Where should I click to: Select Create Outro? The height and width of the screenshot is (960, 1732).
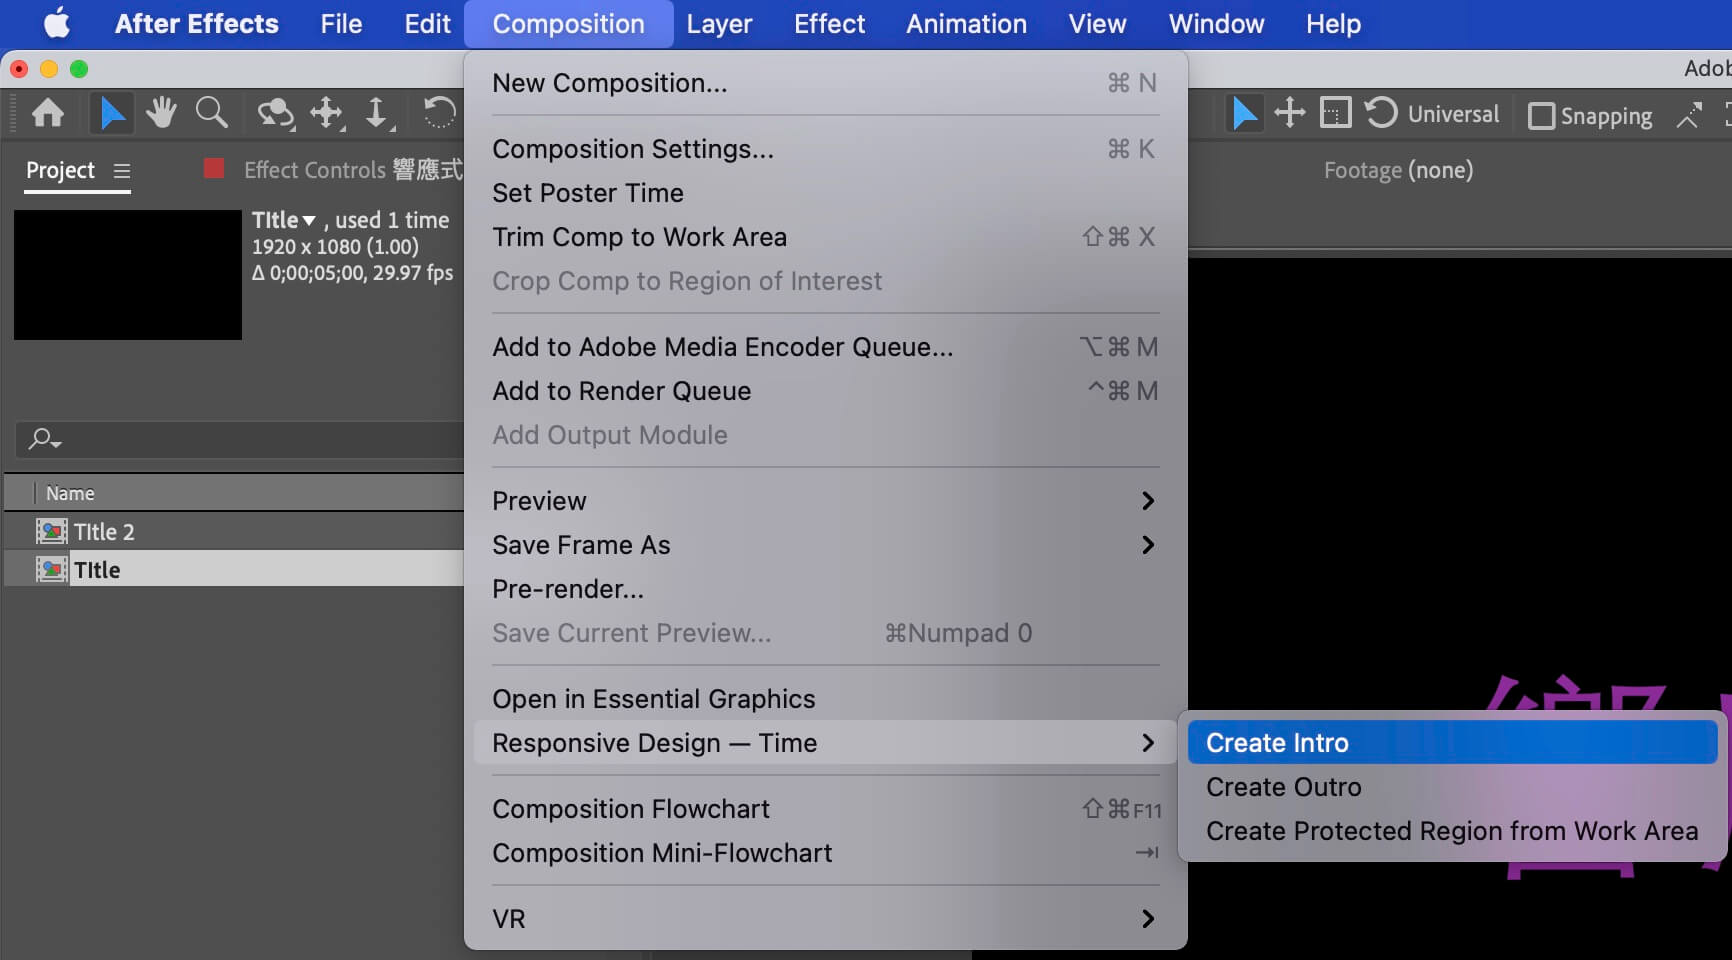[x=1452, y=787]
